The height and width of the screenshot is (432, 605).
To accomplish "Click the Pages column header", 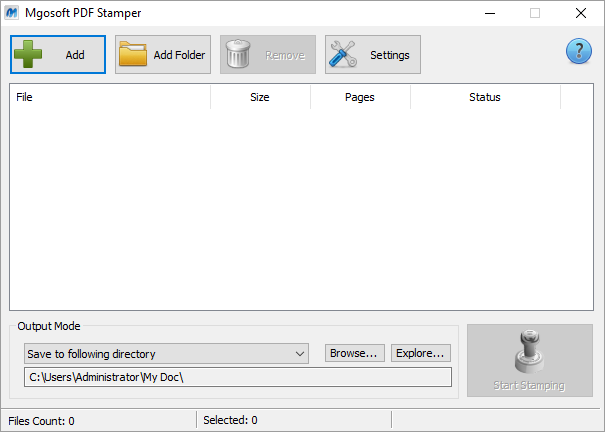I will tap(360, 97).
